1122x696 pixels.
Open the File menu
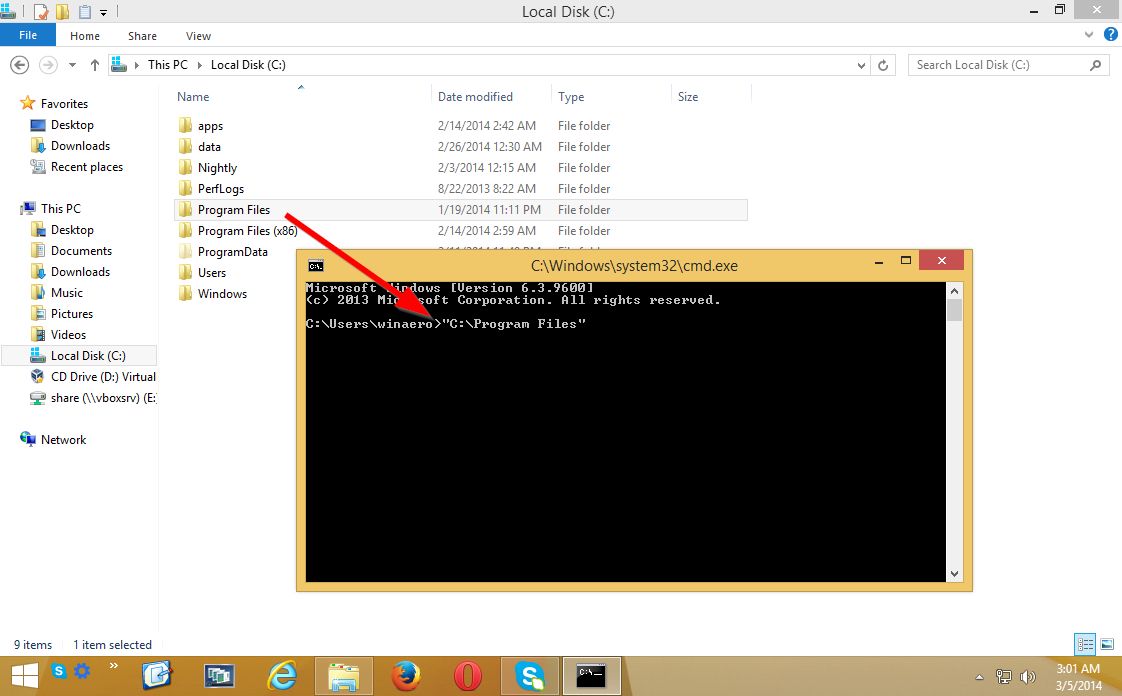pyautogui.click(x=28, y=35)
